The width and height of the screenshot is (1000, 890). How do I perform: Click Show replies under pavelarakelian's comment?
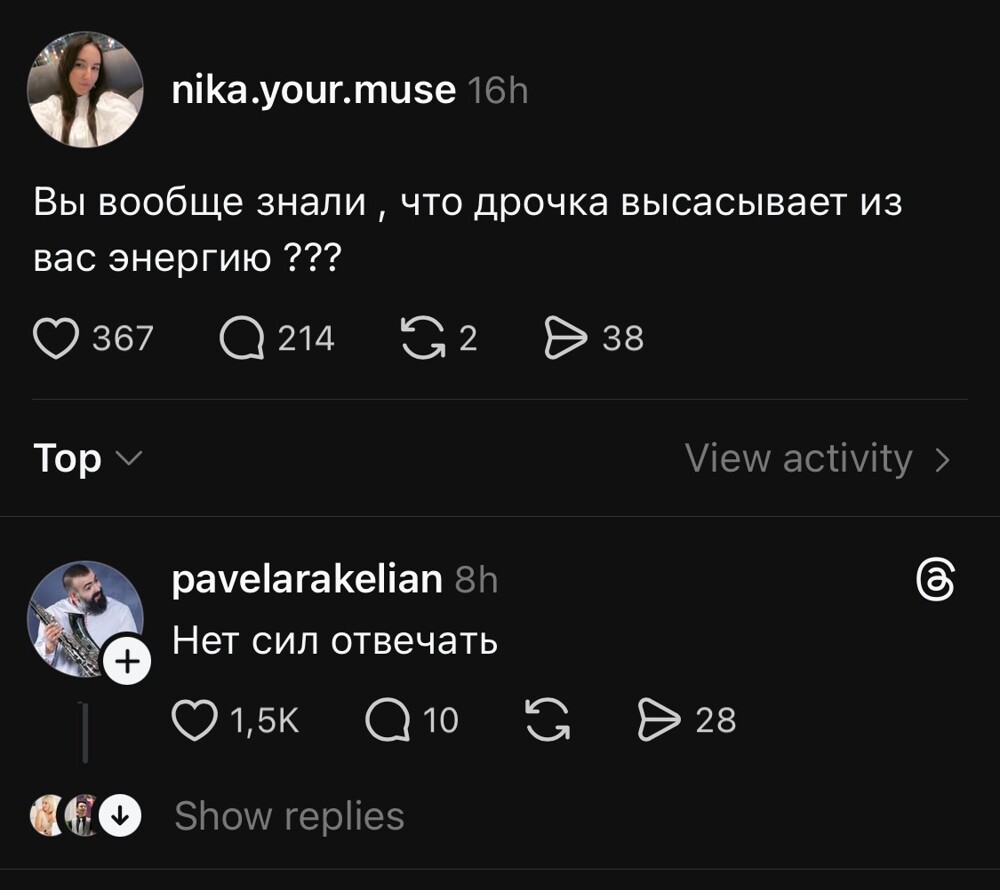(288, 816)
